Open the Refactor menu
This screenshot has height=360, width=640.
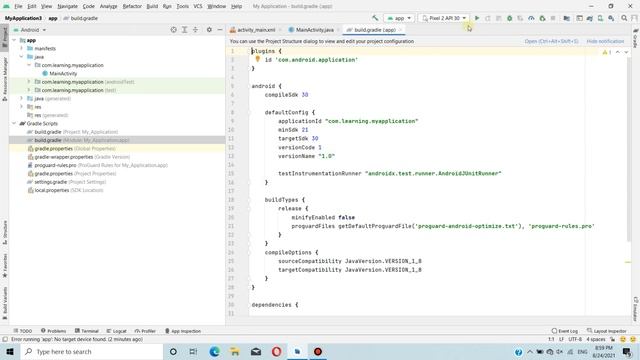point(132,6)
